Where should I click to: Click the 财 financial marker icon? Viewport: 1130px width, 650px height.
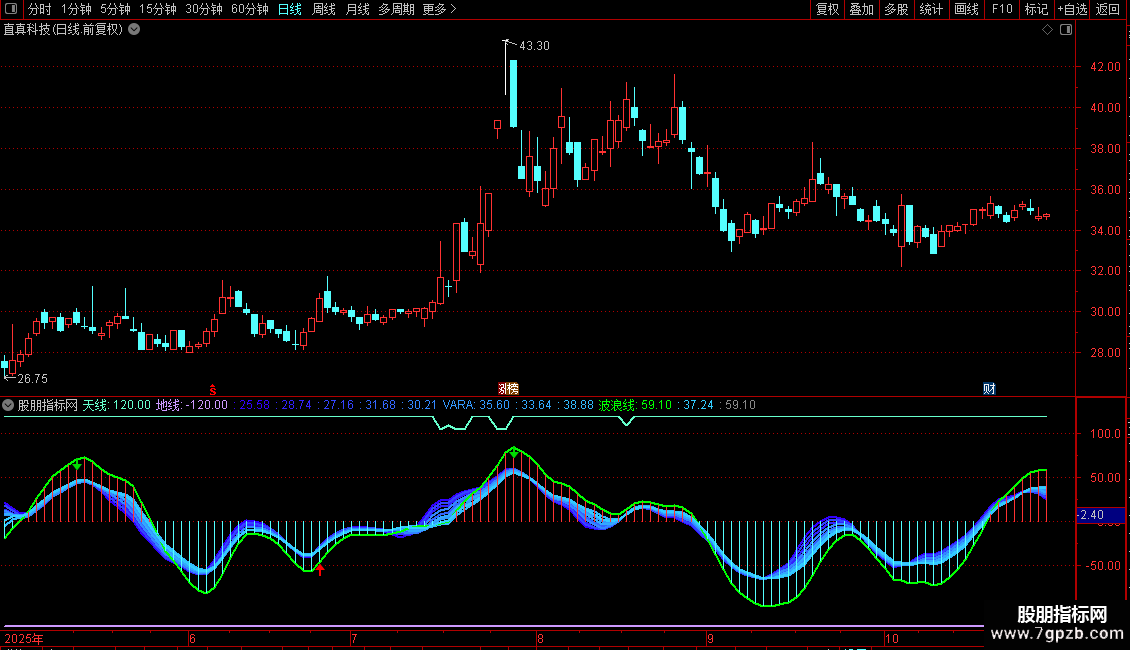(x=989, y=388)
